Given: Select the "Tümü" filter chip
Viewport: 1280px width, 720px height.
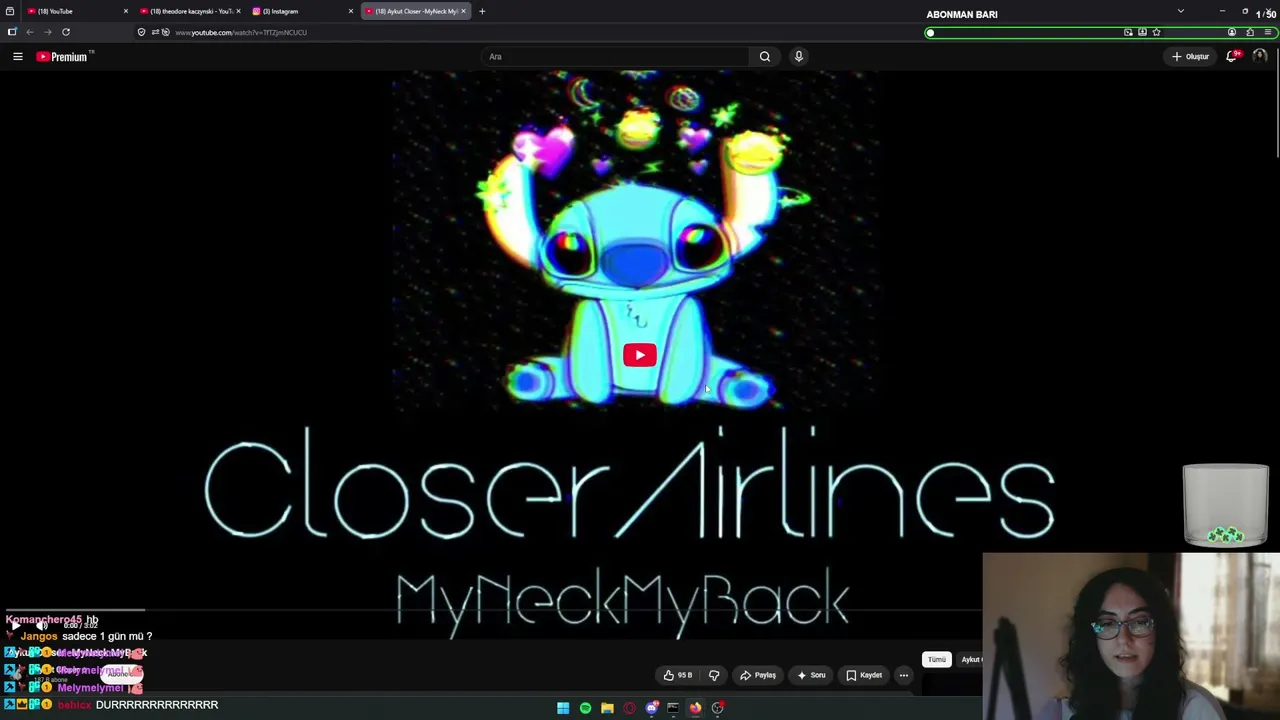Looking at the screenshot, I should click(x=936, y=660).
